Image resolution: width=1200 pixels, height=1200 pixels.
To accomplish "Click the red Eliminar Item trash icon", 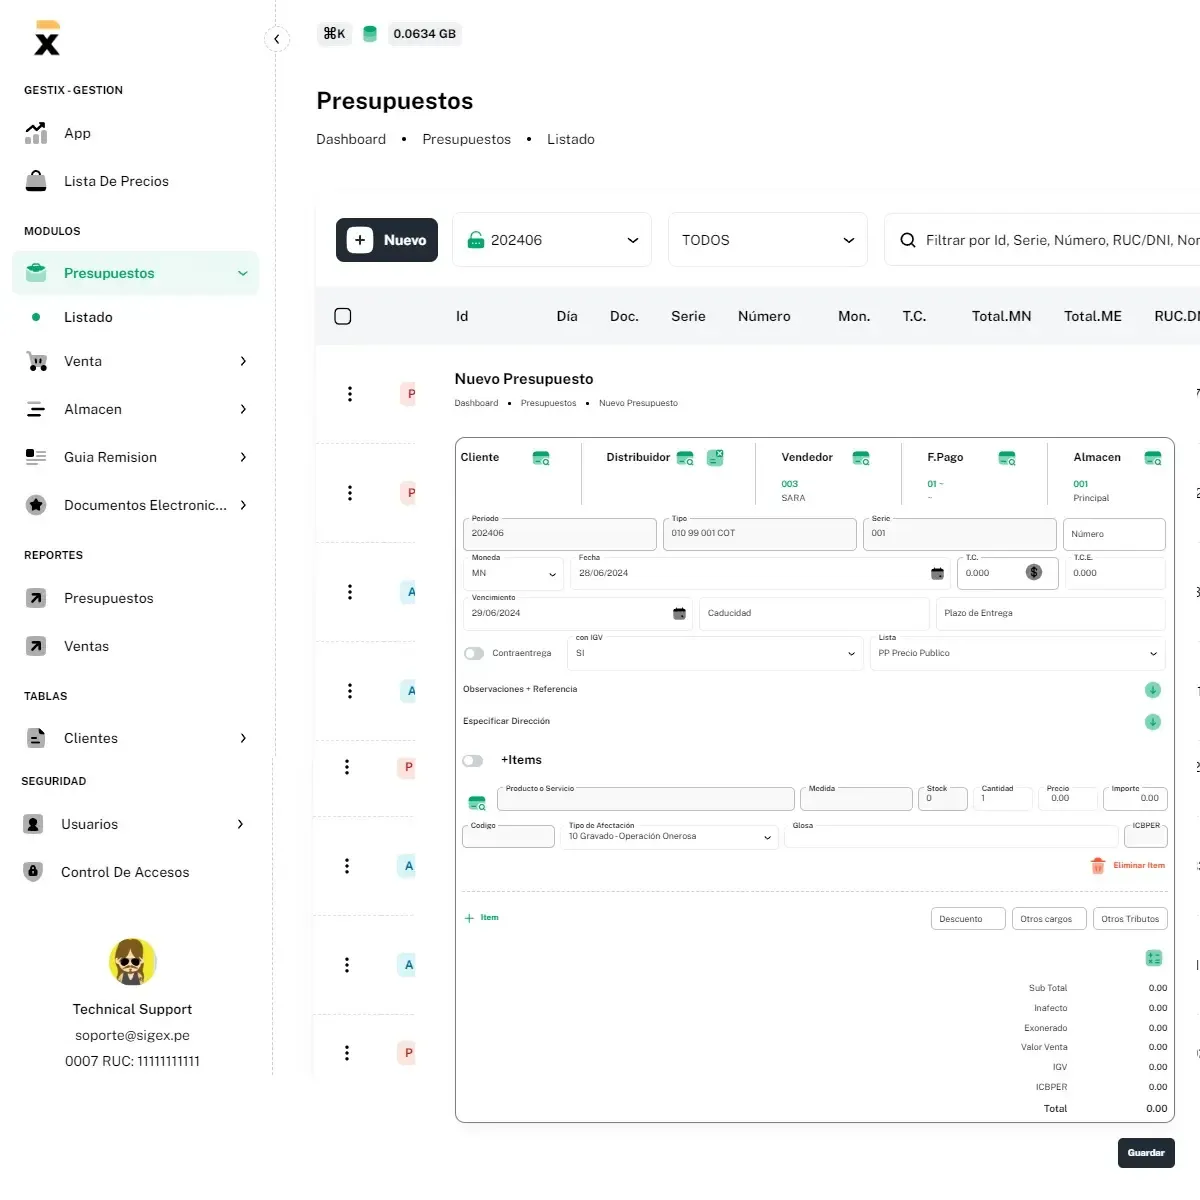I will pos(1098,866).
